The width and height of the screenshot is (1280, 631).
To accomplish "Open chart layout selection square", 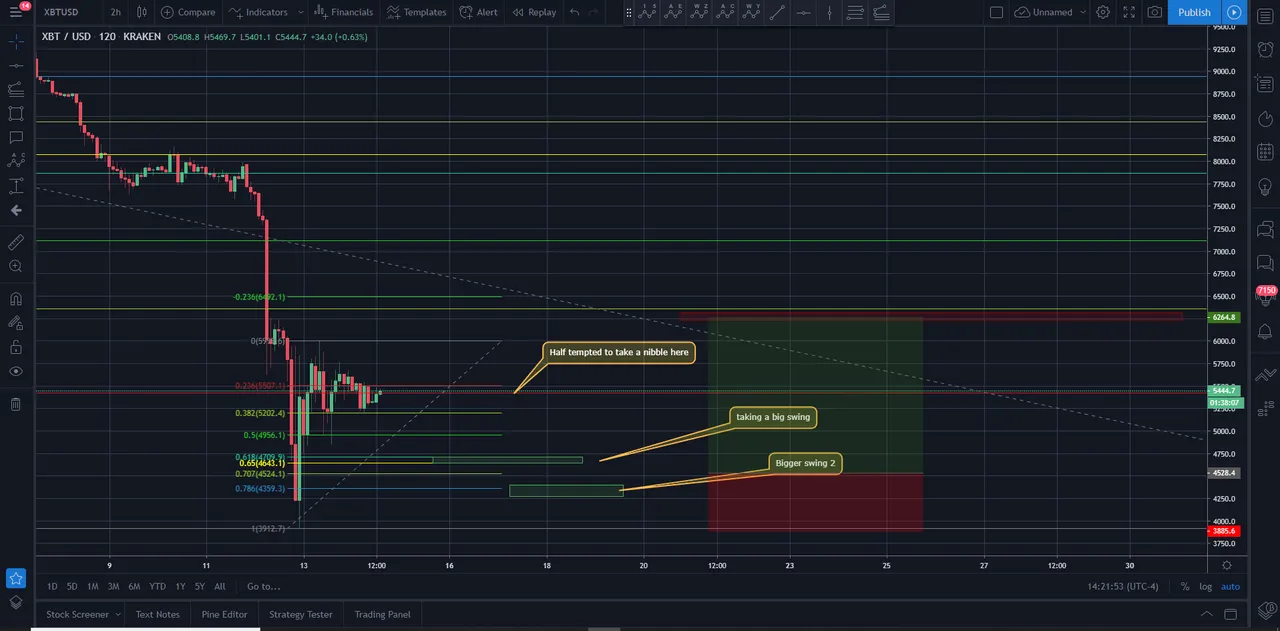I will [996, 12].
